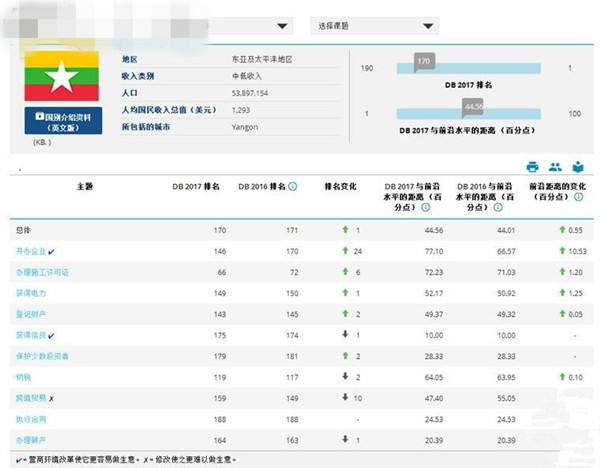This screenshot has width=600, height=468.
Task: Click the 44.56 marker on distance-to-frontier bar
Action: pos(472,105)
